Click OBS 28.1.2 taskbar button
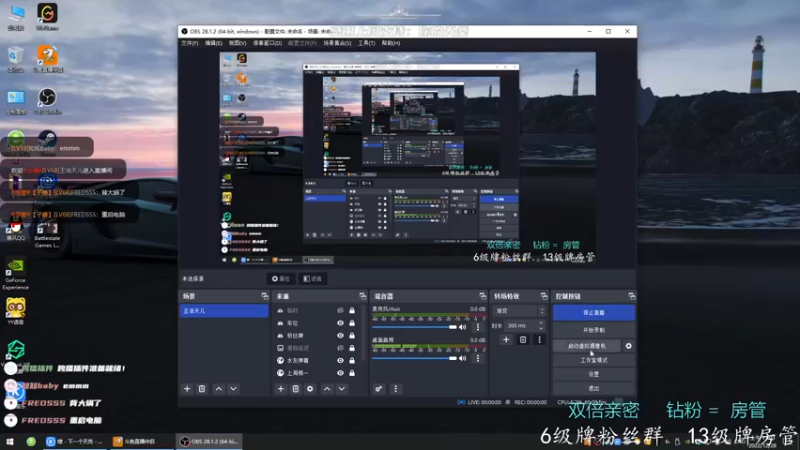The image size is (800, 450). click(210, 441)
